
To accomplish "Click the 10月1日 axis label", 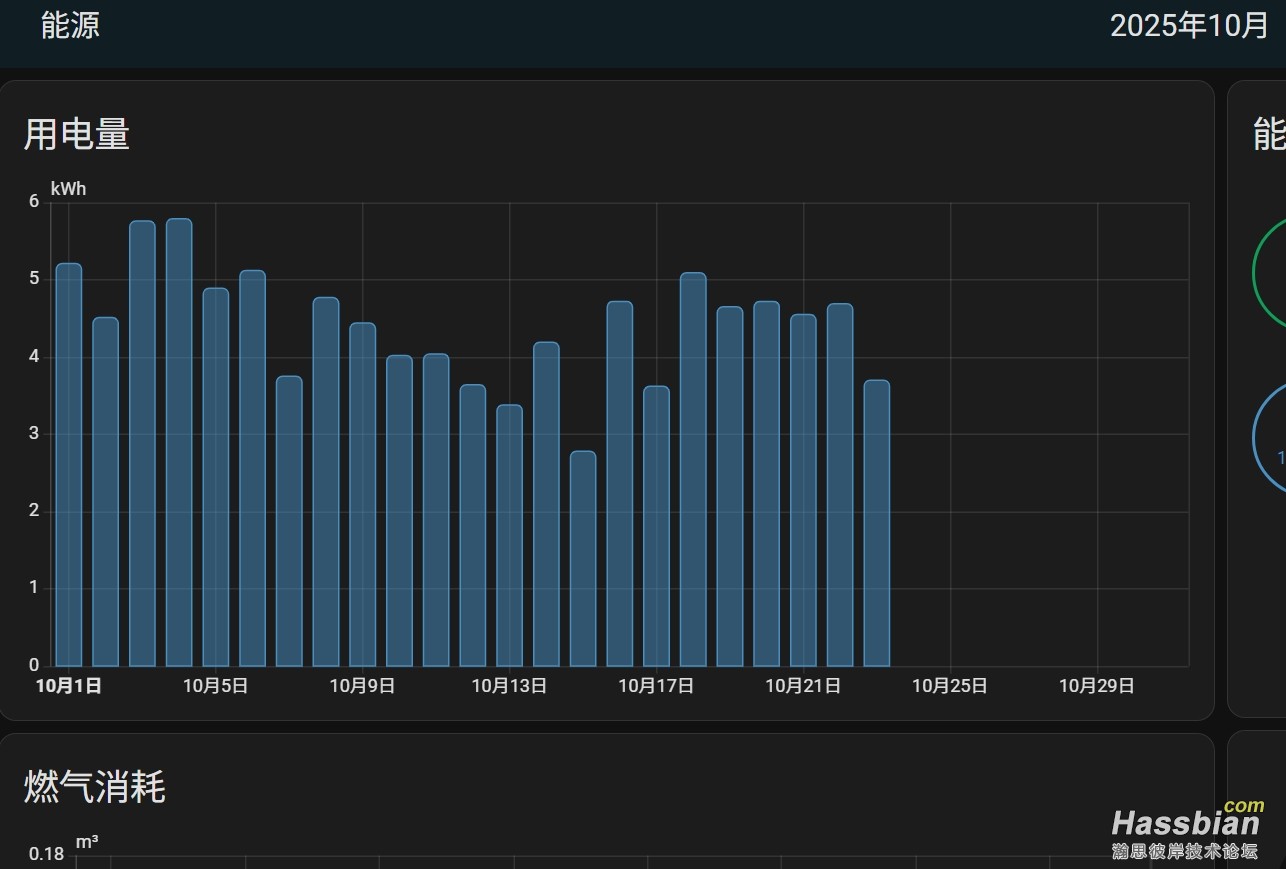I will [69, 686].
